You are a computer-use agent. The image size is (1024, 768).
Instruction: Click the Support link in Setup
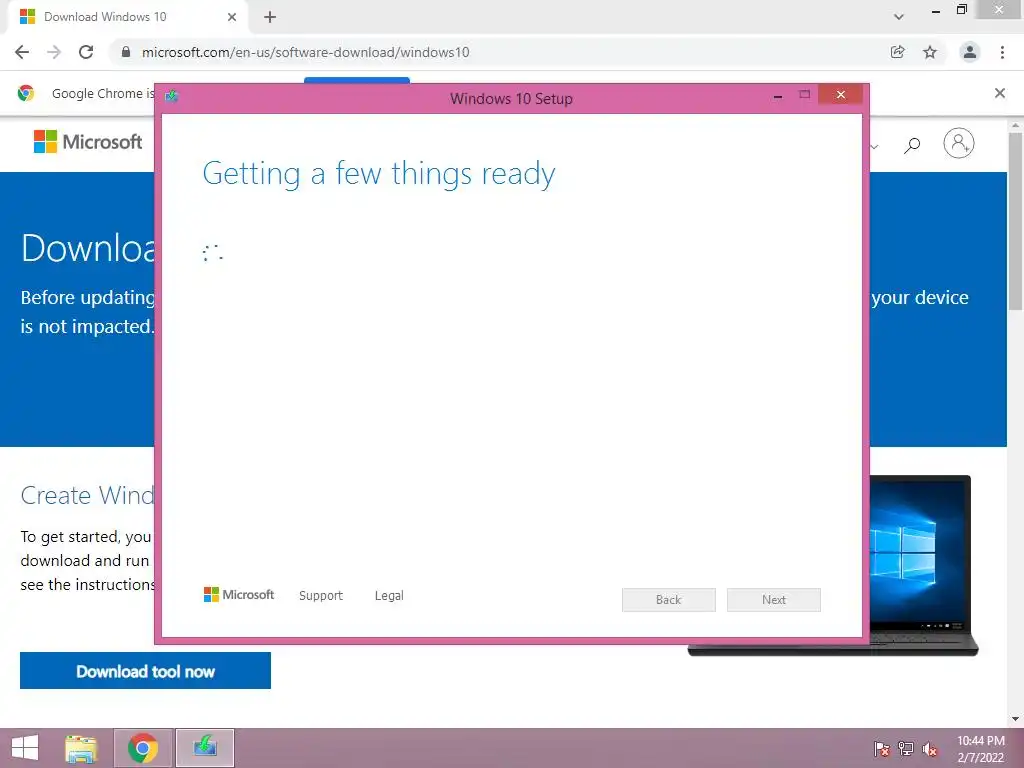[x=321, y=596]
